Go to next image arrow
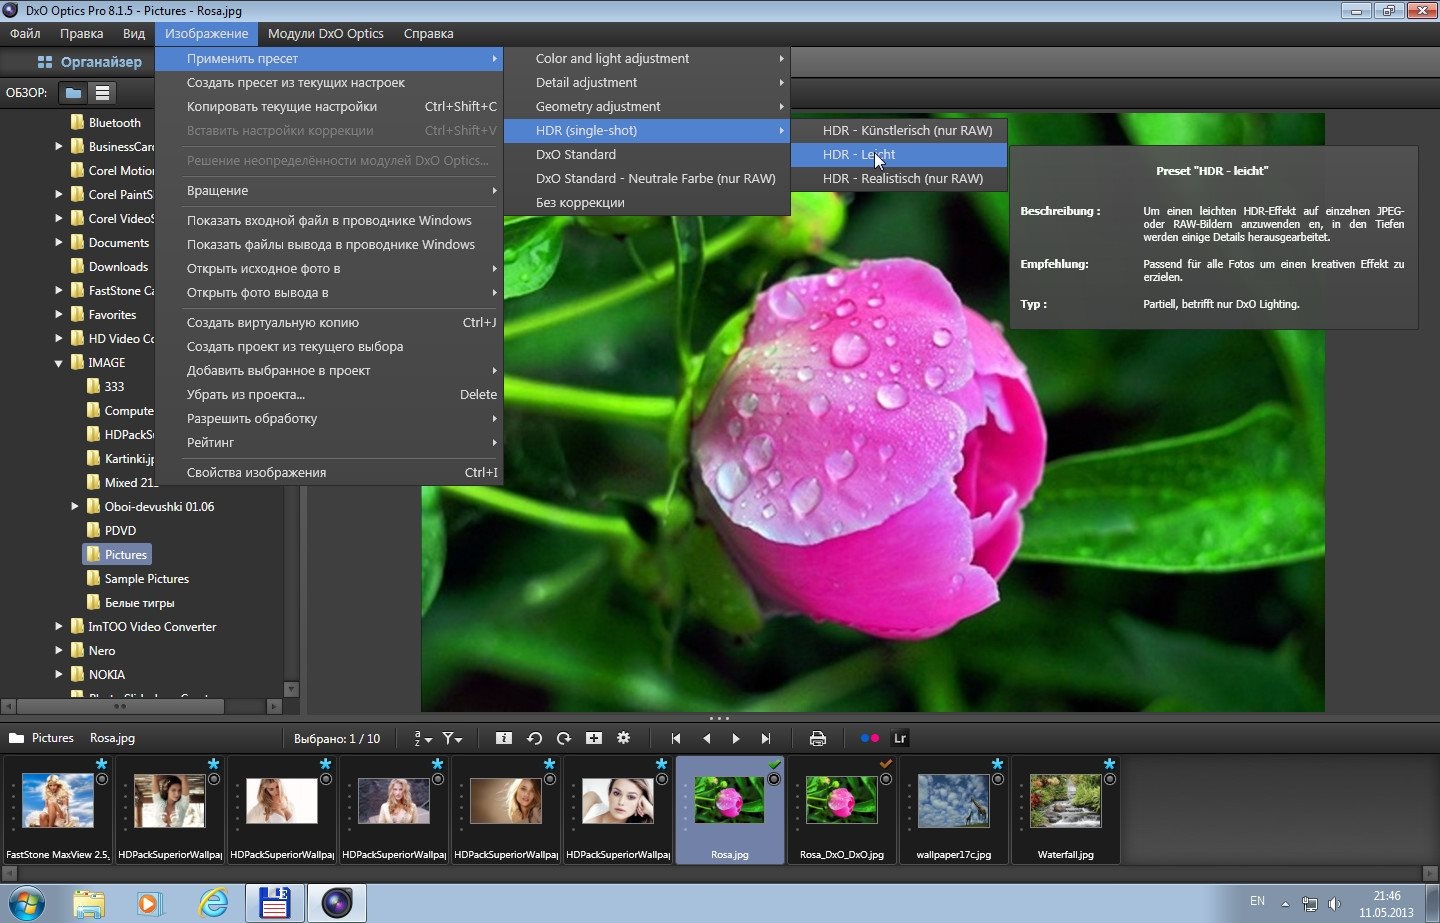Screen dimensions: 1440x923 tap(736, 738)
